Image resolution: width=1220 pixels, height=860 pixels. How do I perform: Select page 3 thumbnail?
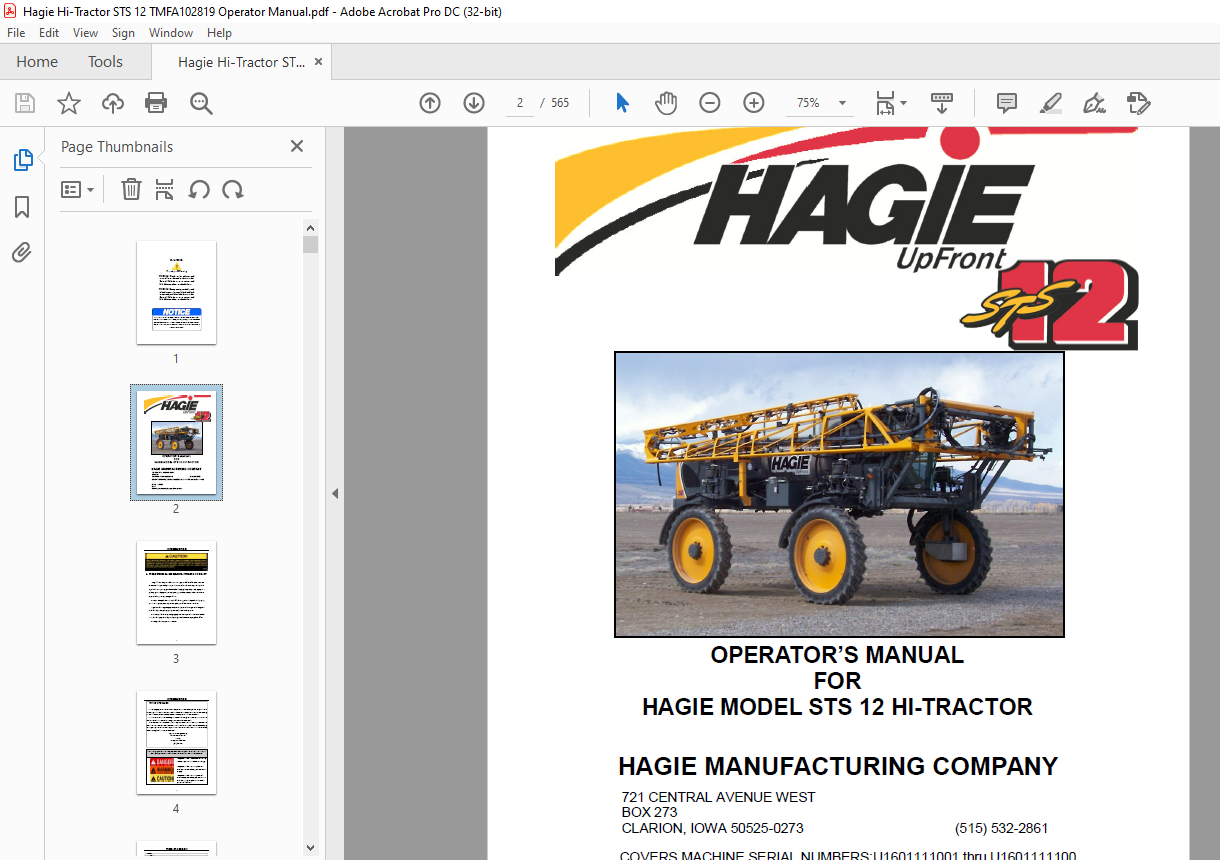[176, 592]
